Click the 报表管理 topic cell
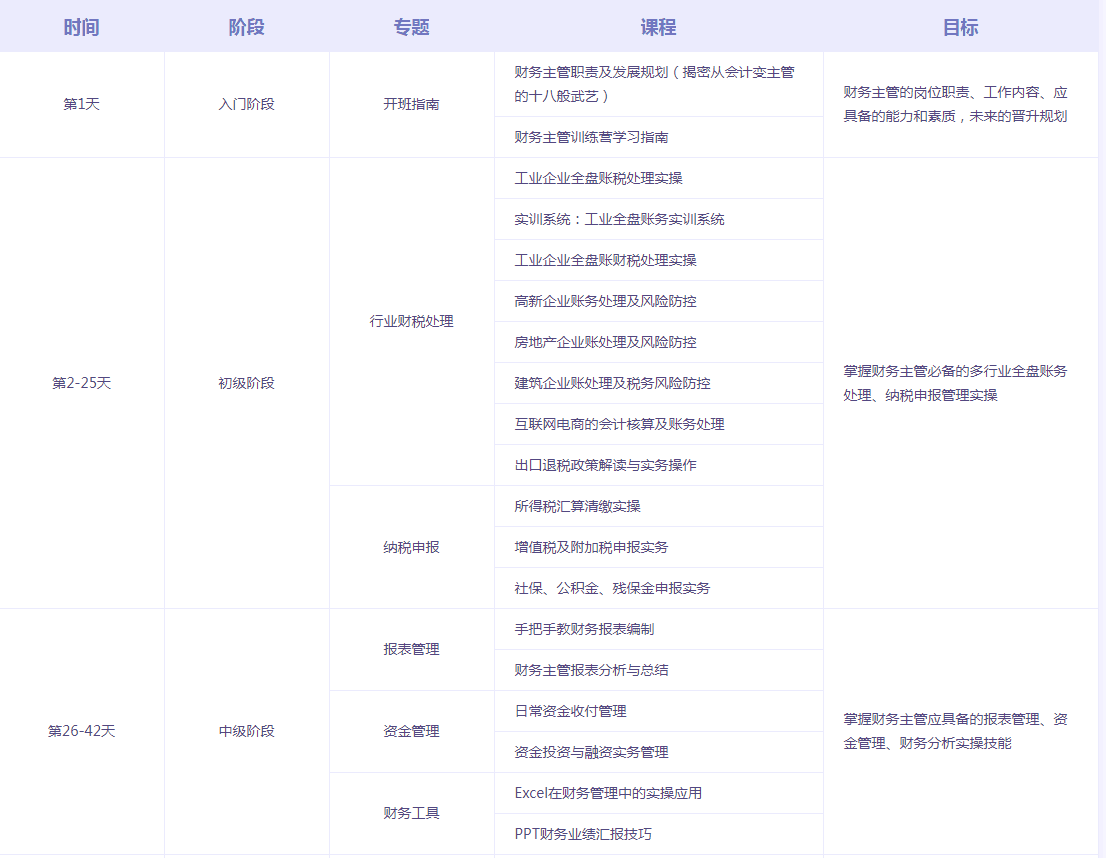Screen dimensions: 1106x858 coord(411,649)
